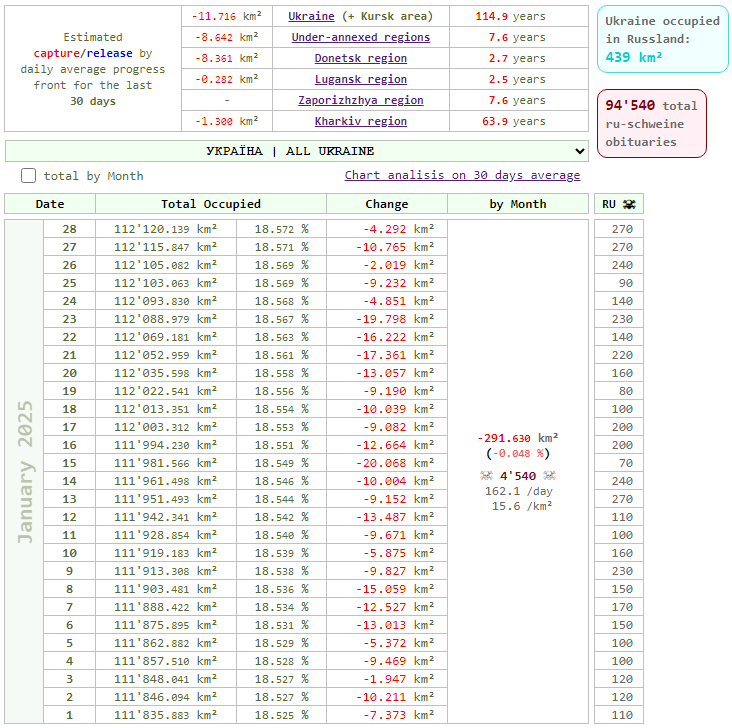Click the Change column header

387,204
